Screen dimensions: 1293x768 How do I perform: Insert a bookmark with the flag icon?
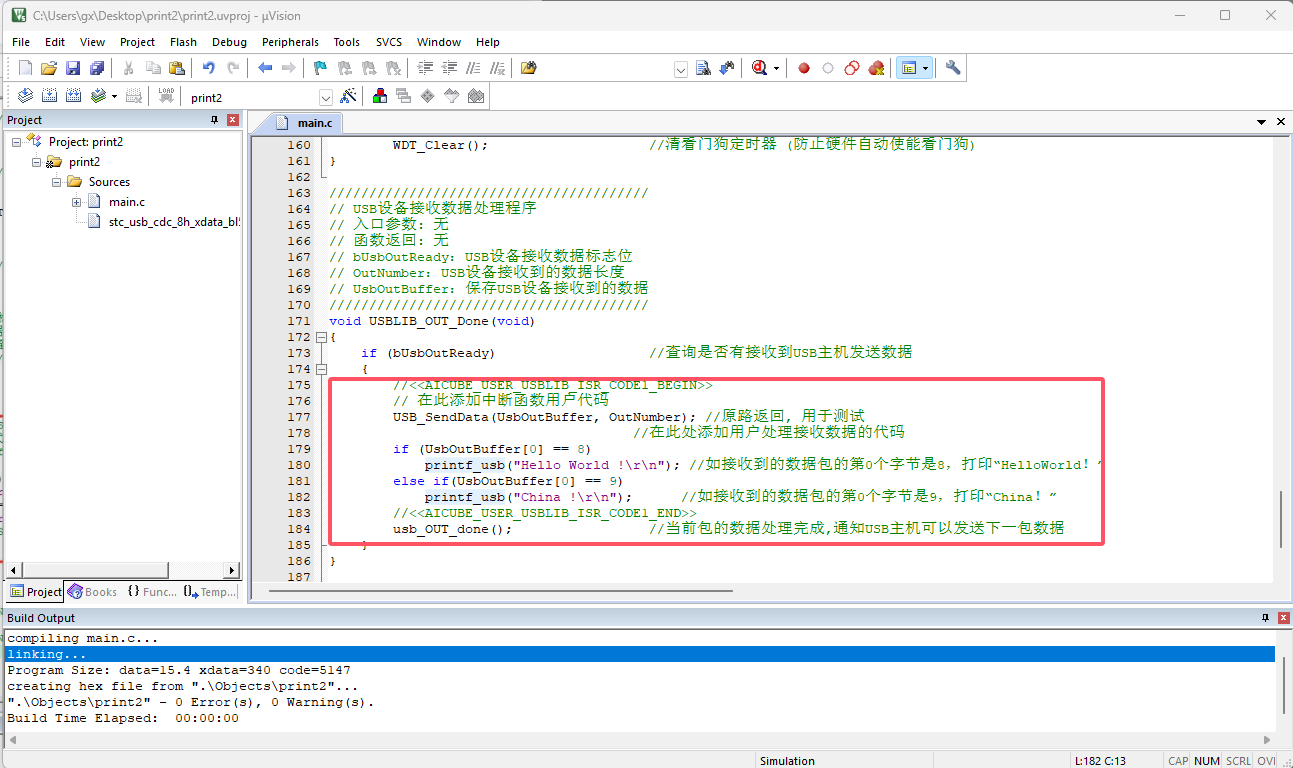pos(320,68)
